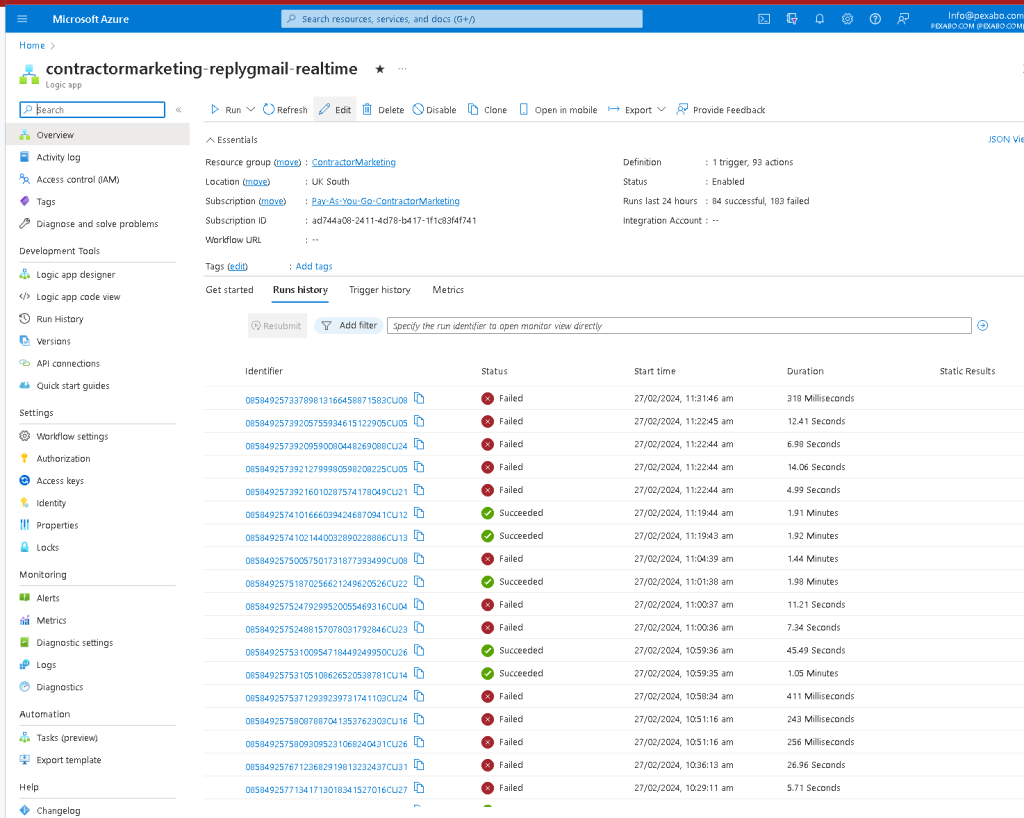The width and height of the screenshot is (1024, 818).
Task: Open the feedback icon in top bar
Action: [x=903, y=19]
